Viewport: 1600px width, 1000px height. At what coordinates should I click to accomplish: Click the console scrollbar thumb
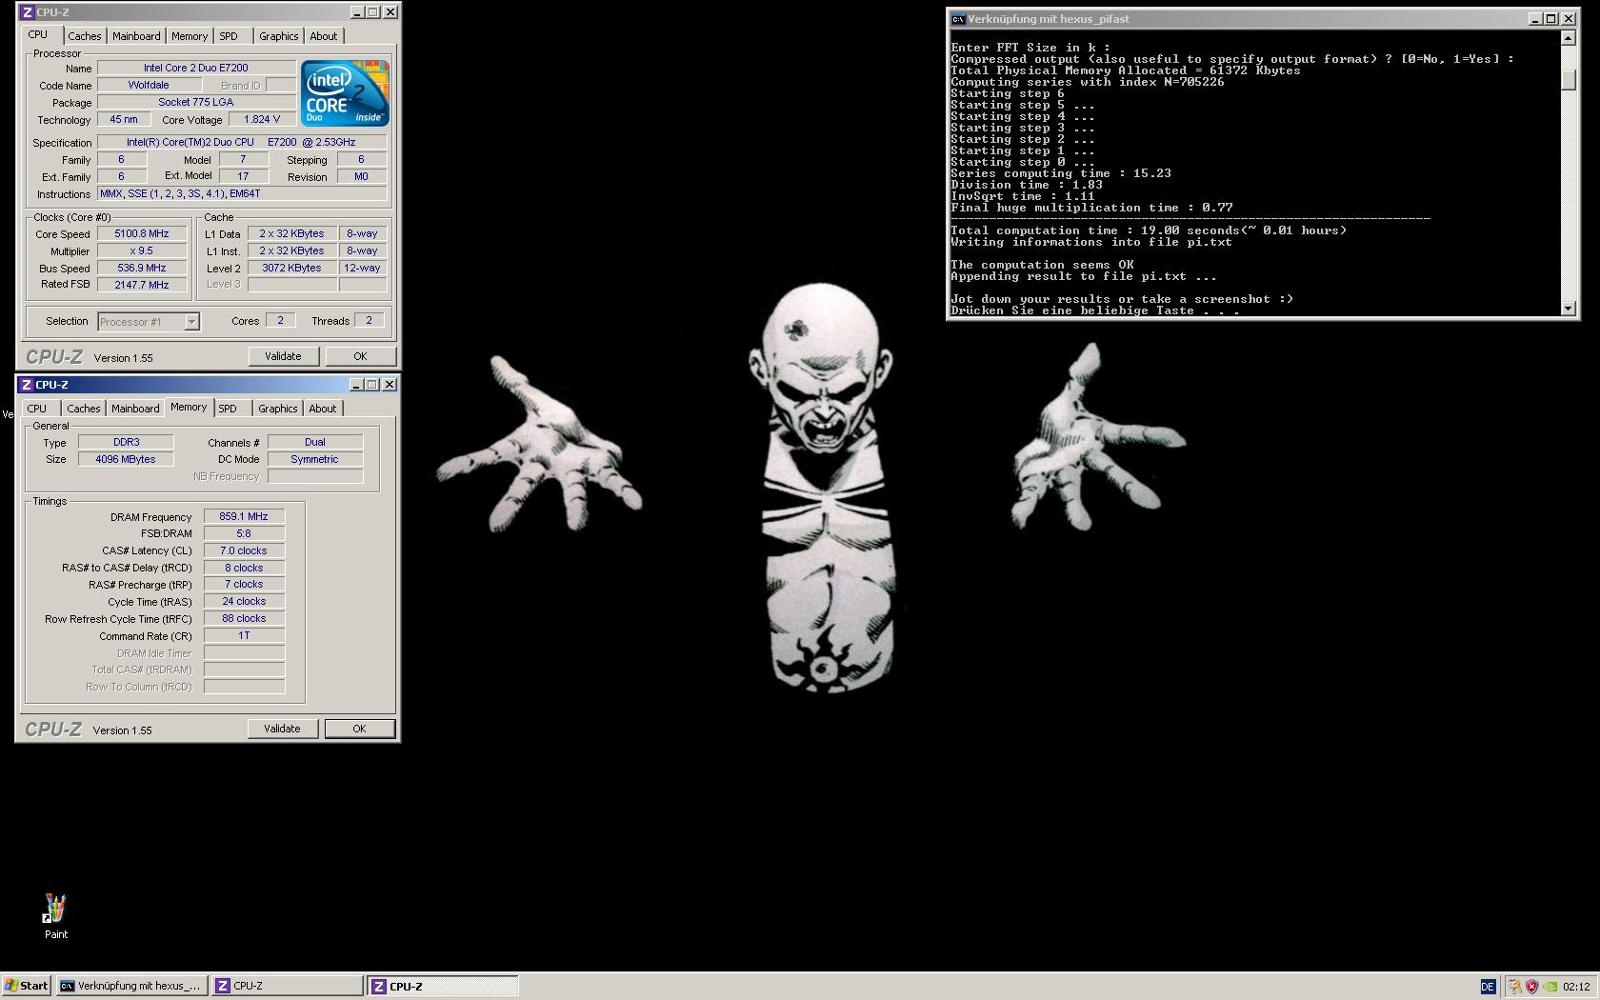[x=1568, y=80]
